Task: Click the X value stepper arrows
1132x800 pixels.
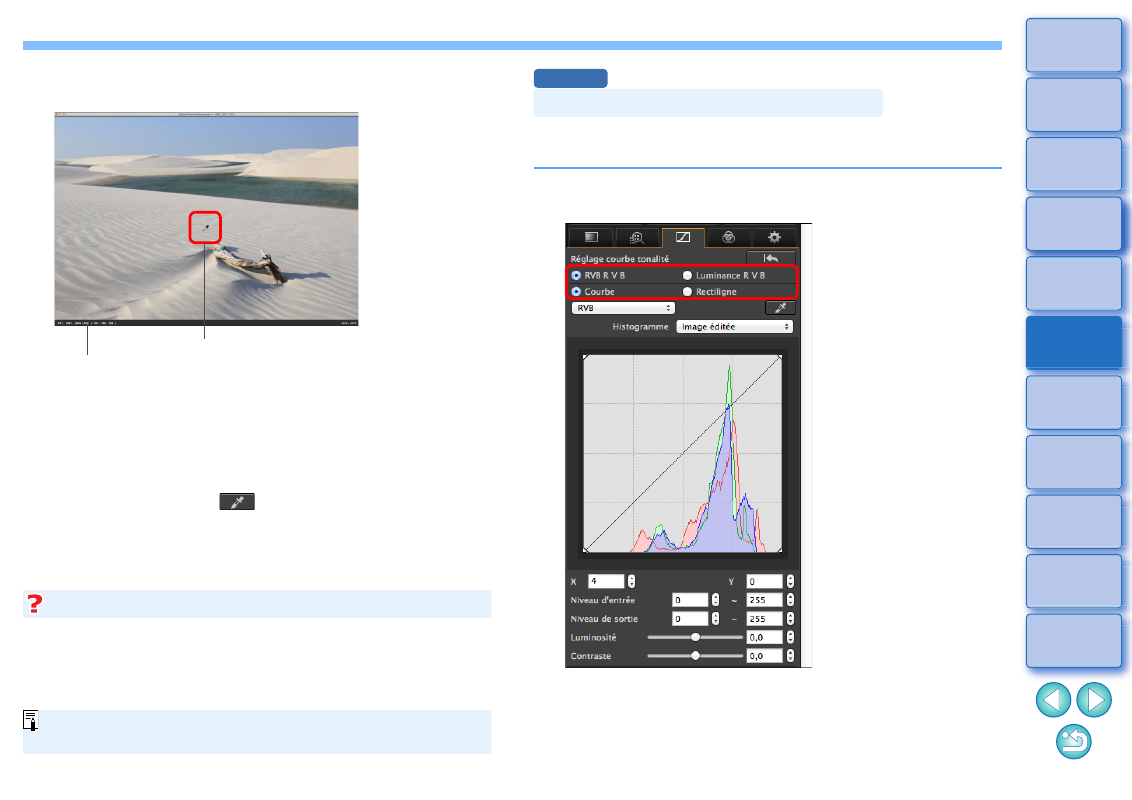Action: tap(631, 581)
